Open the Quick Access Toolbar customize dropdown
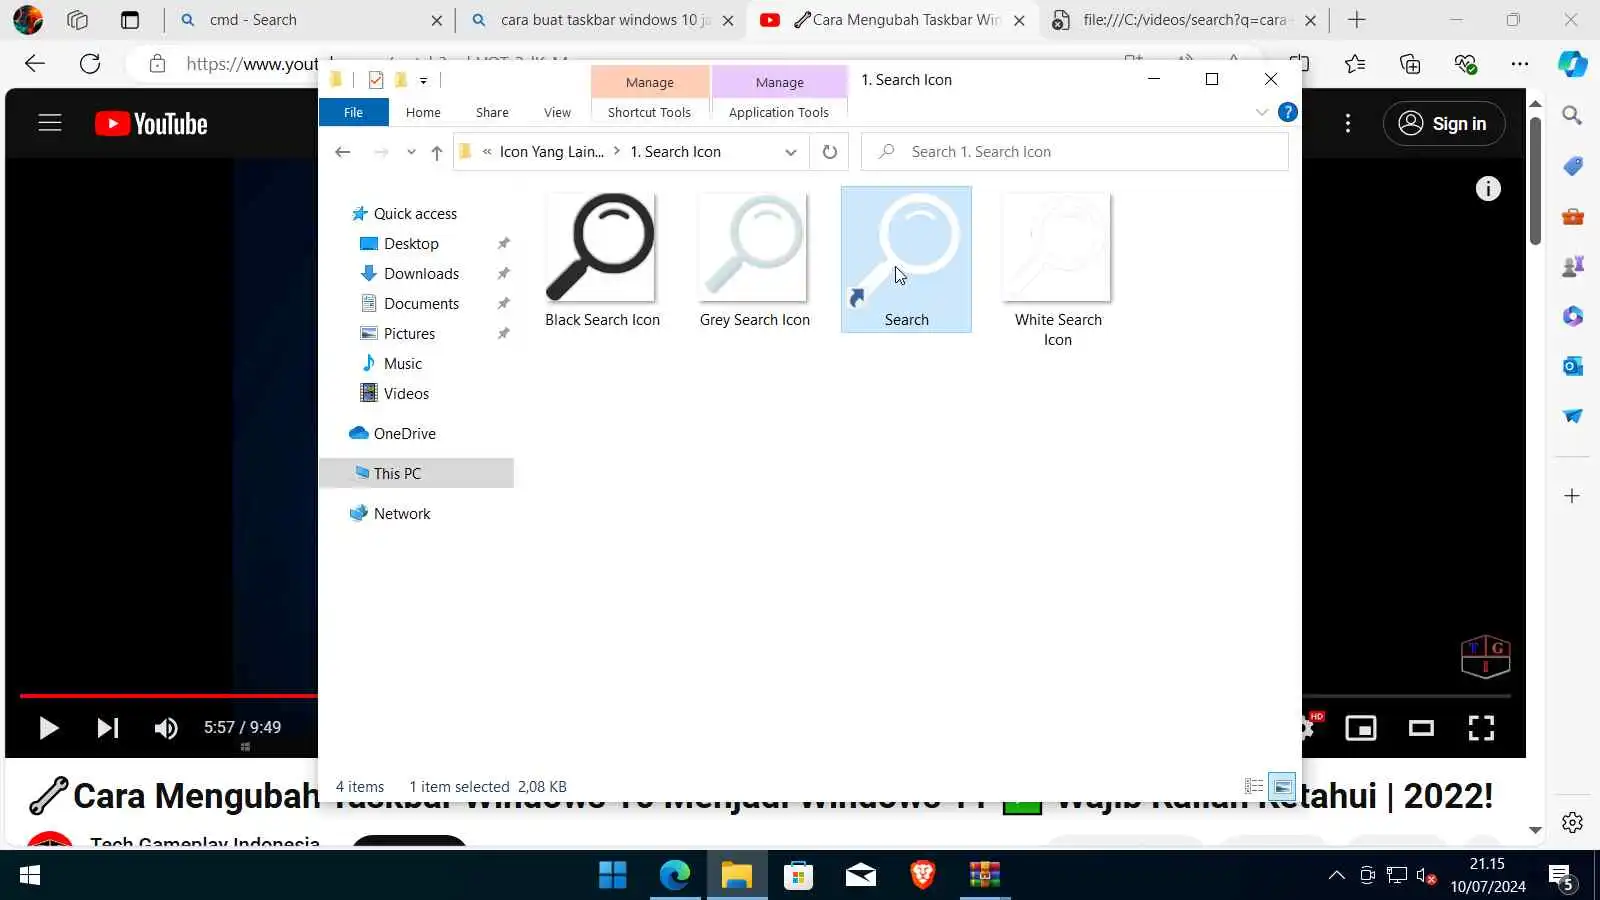Screen dimensions: 1600x900 click(x=424, y=80)
